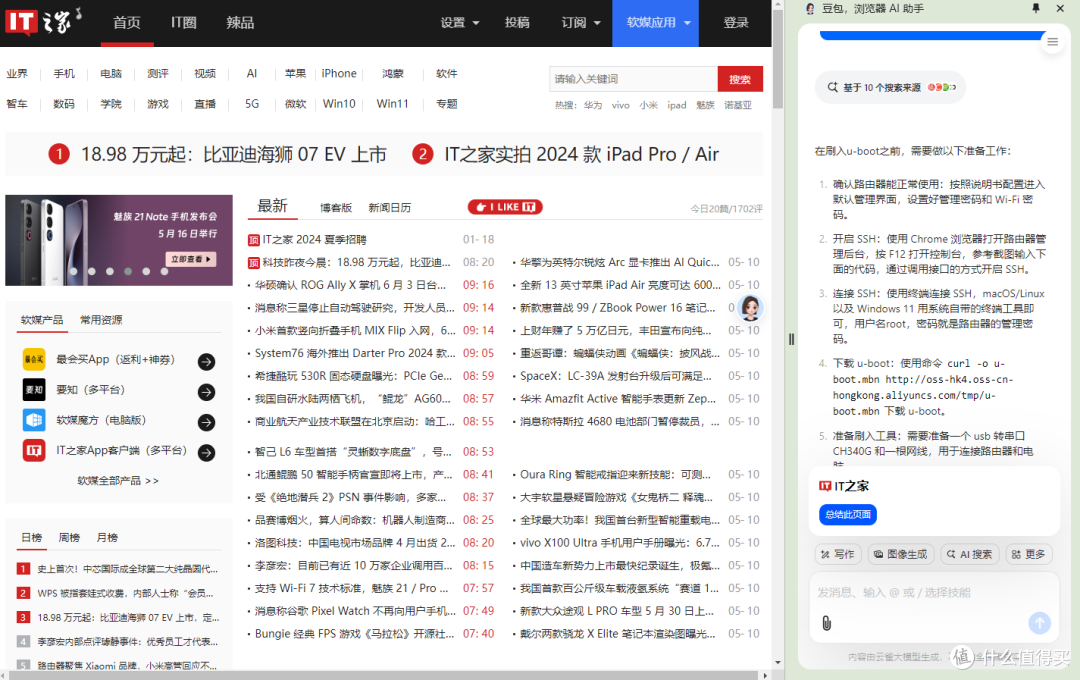The width and height of the screenshot is (1080, 680).
Task: Open the 软媒应用 dropdown menu
Action: (656, 23)
